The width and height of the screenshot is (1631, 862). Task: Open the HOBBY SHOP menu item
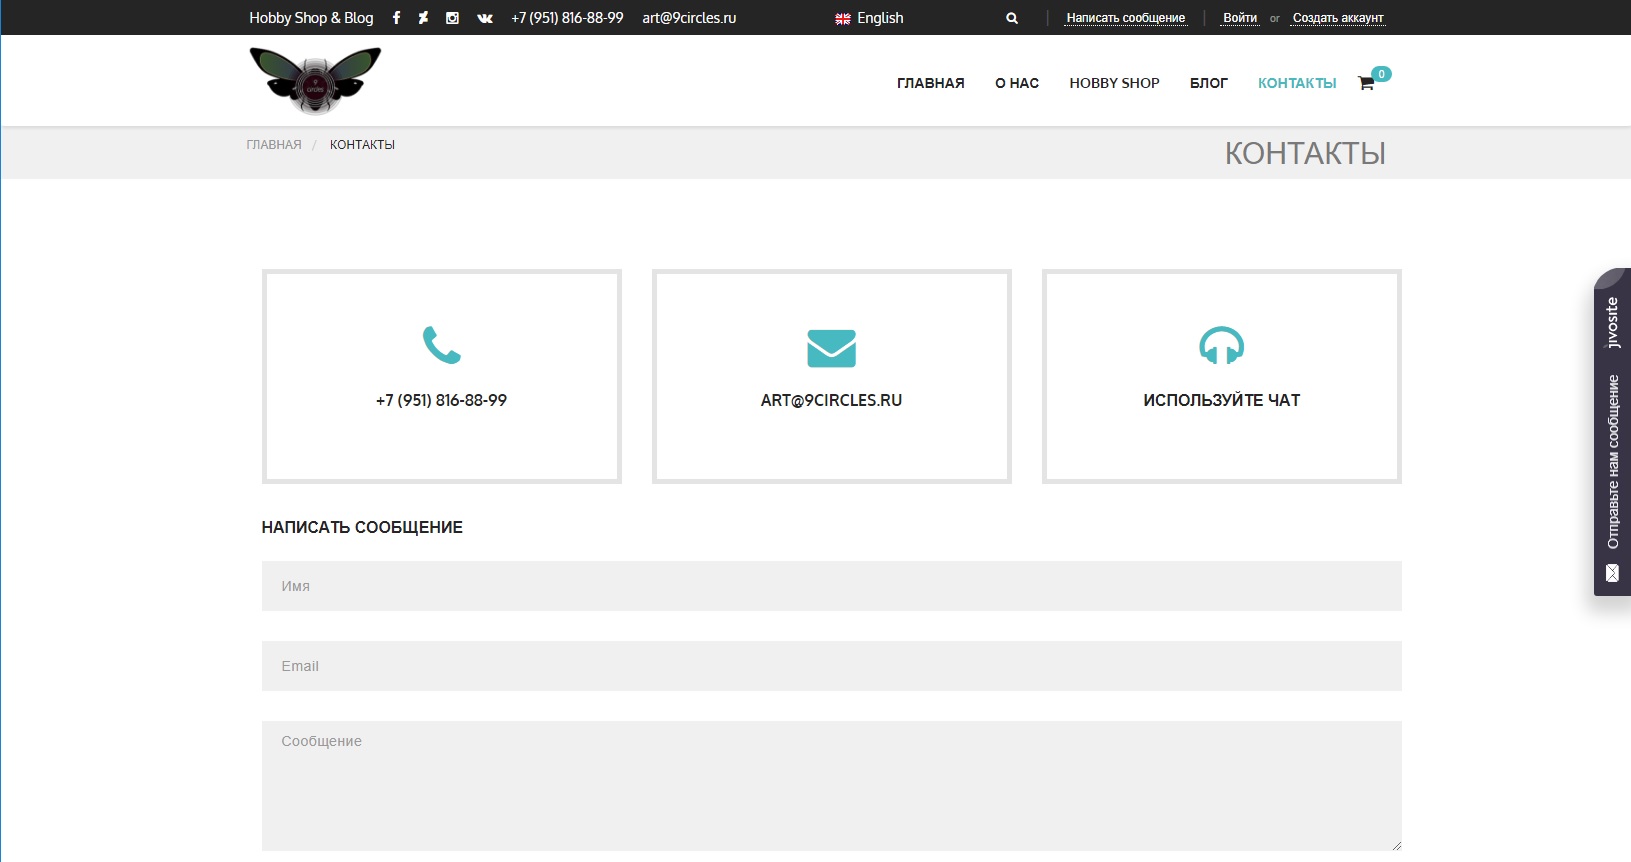click(1114, 83)
